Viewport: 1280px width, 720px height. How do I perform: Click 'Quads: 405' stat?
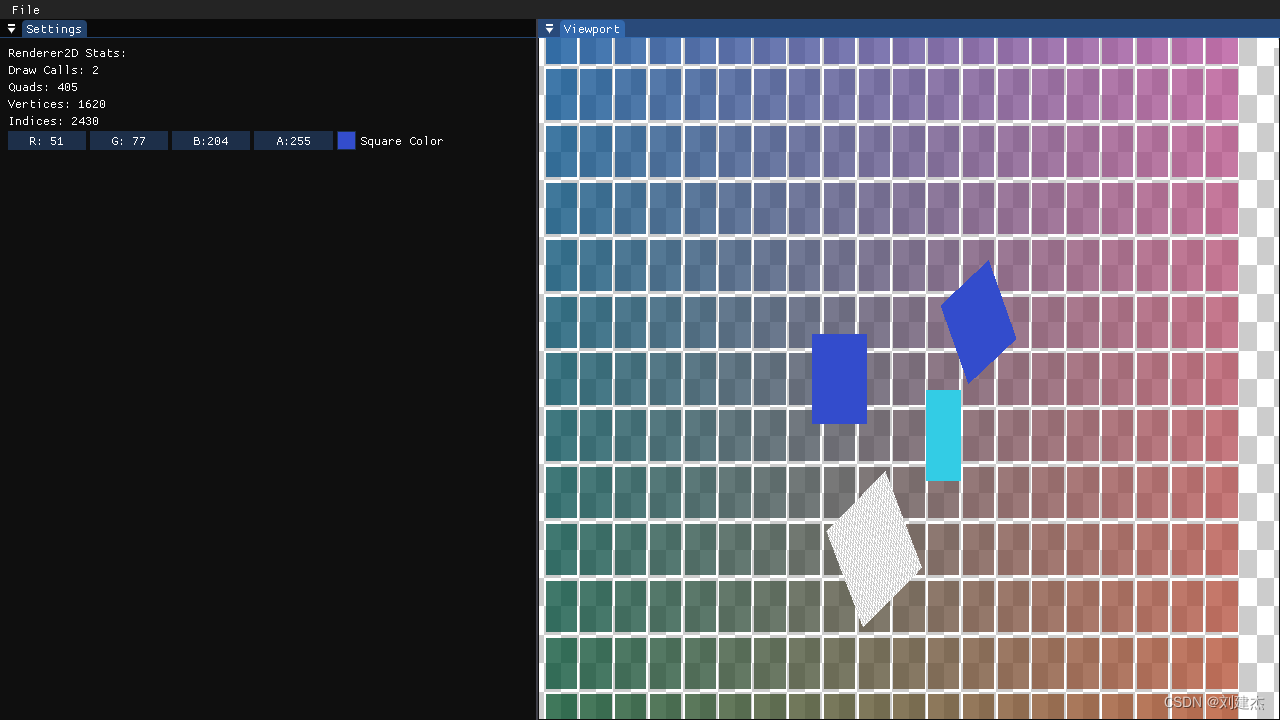pos(43,87)
